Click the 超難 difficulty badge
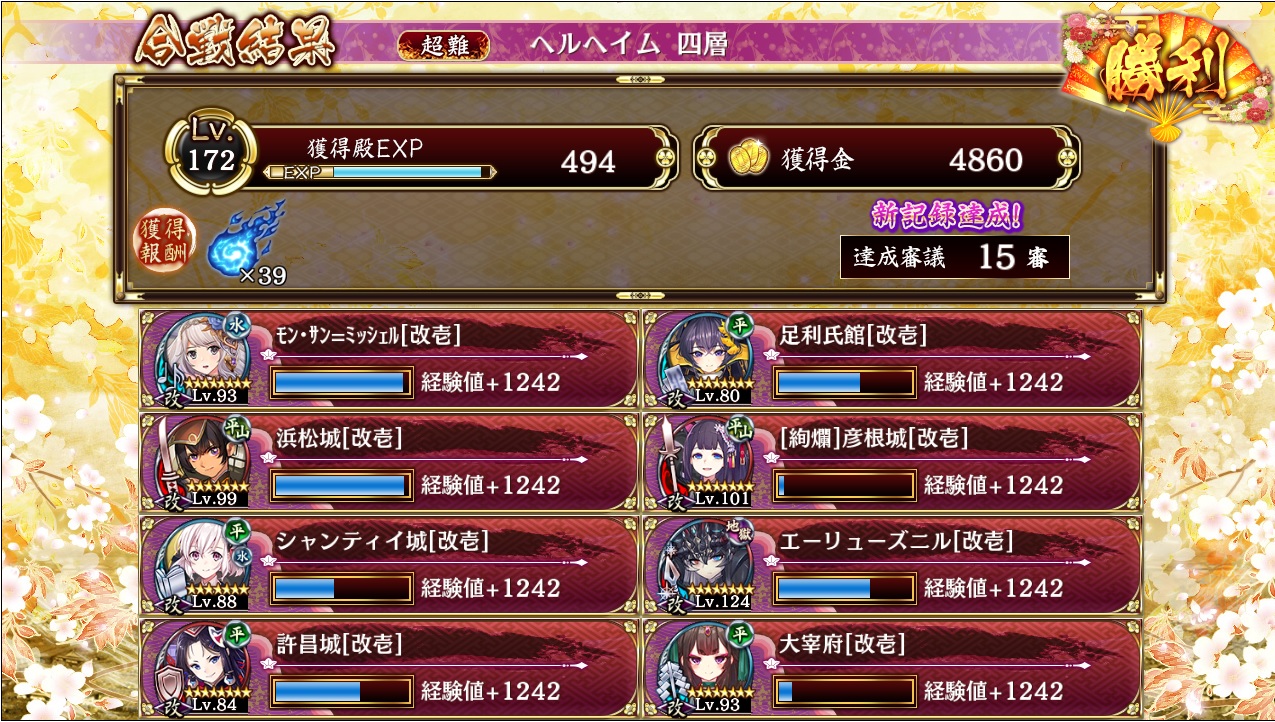This screenshot has height=722, width=1275. pos(444,46)
